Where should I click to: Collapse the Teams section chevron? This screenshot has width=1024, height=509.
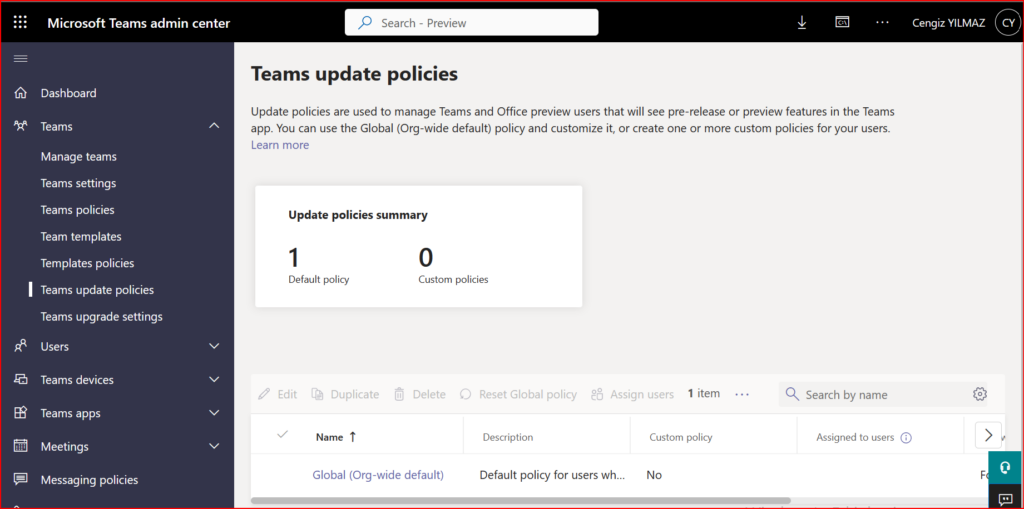click(214, 126)
